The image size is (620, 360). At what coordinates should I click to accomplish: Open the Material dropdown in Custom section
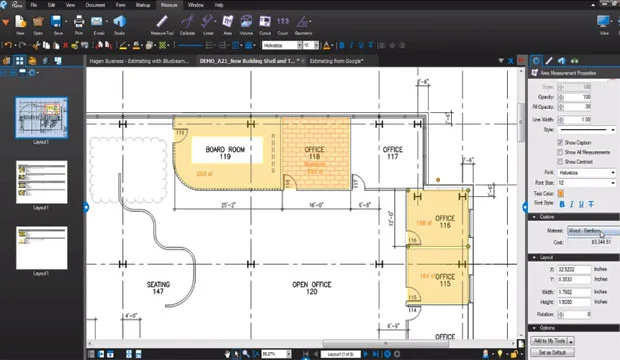(x=593, y=231)
